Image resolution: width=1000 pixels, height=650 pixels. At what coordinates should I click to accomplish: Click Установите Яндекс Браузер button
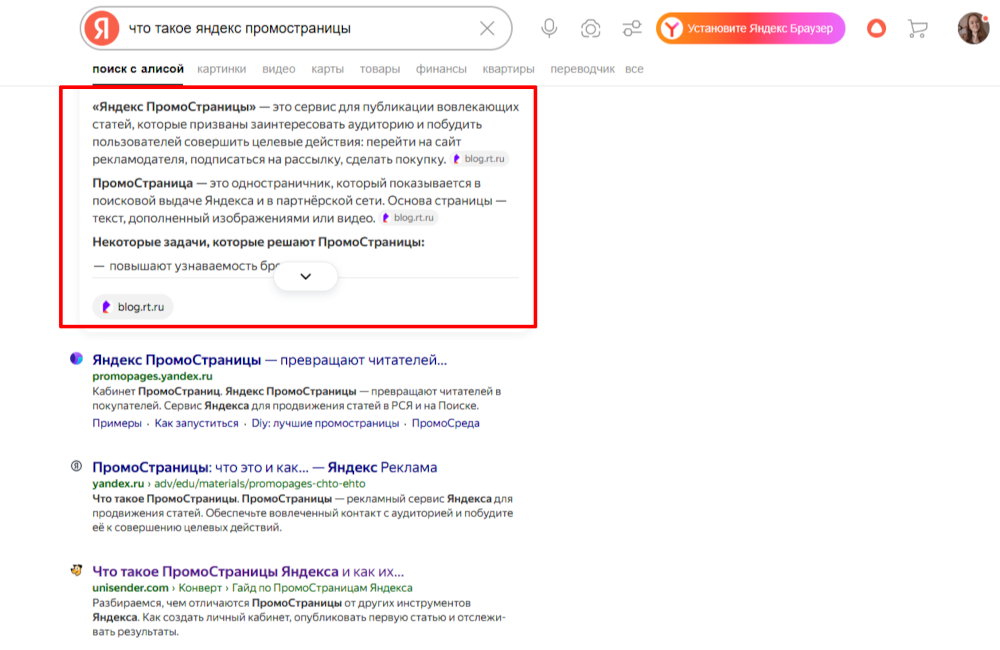(x=751, y=28)
